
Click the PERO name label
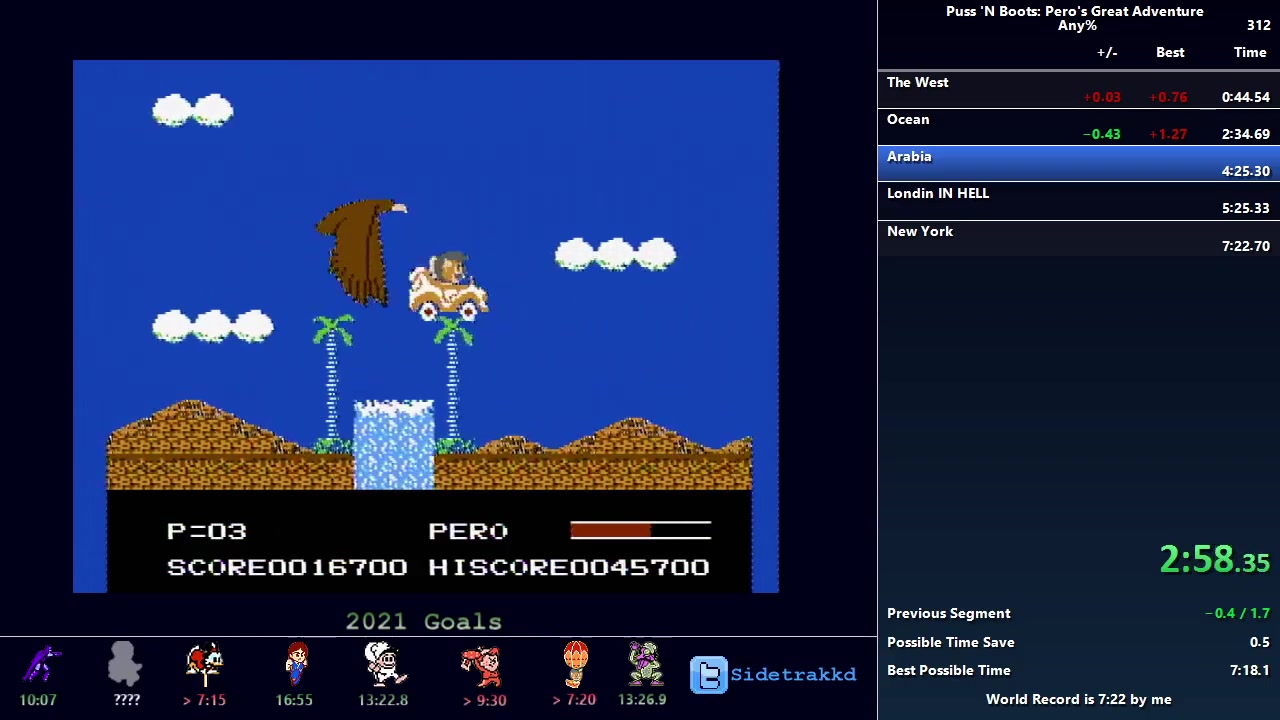tap(468, 531)
